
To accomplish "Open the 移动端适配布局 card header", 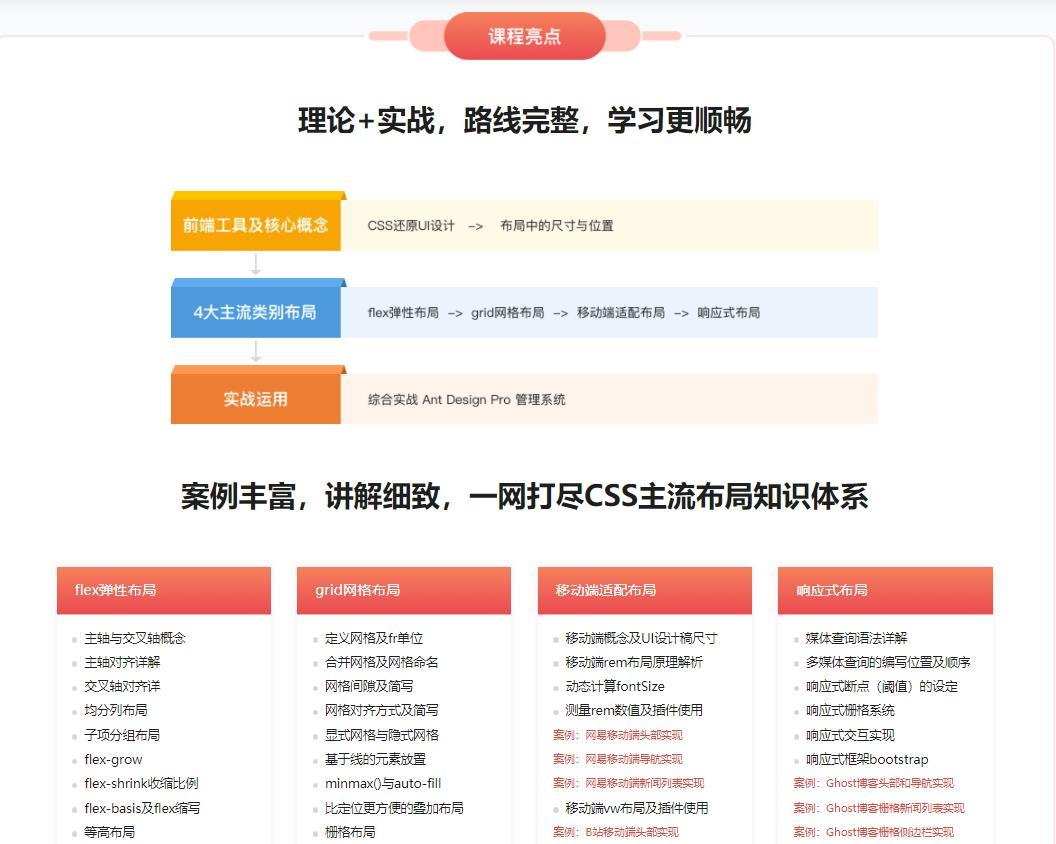I will tap(644, 590).
